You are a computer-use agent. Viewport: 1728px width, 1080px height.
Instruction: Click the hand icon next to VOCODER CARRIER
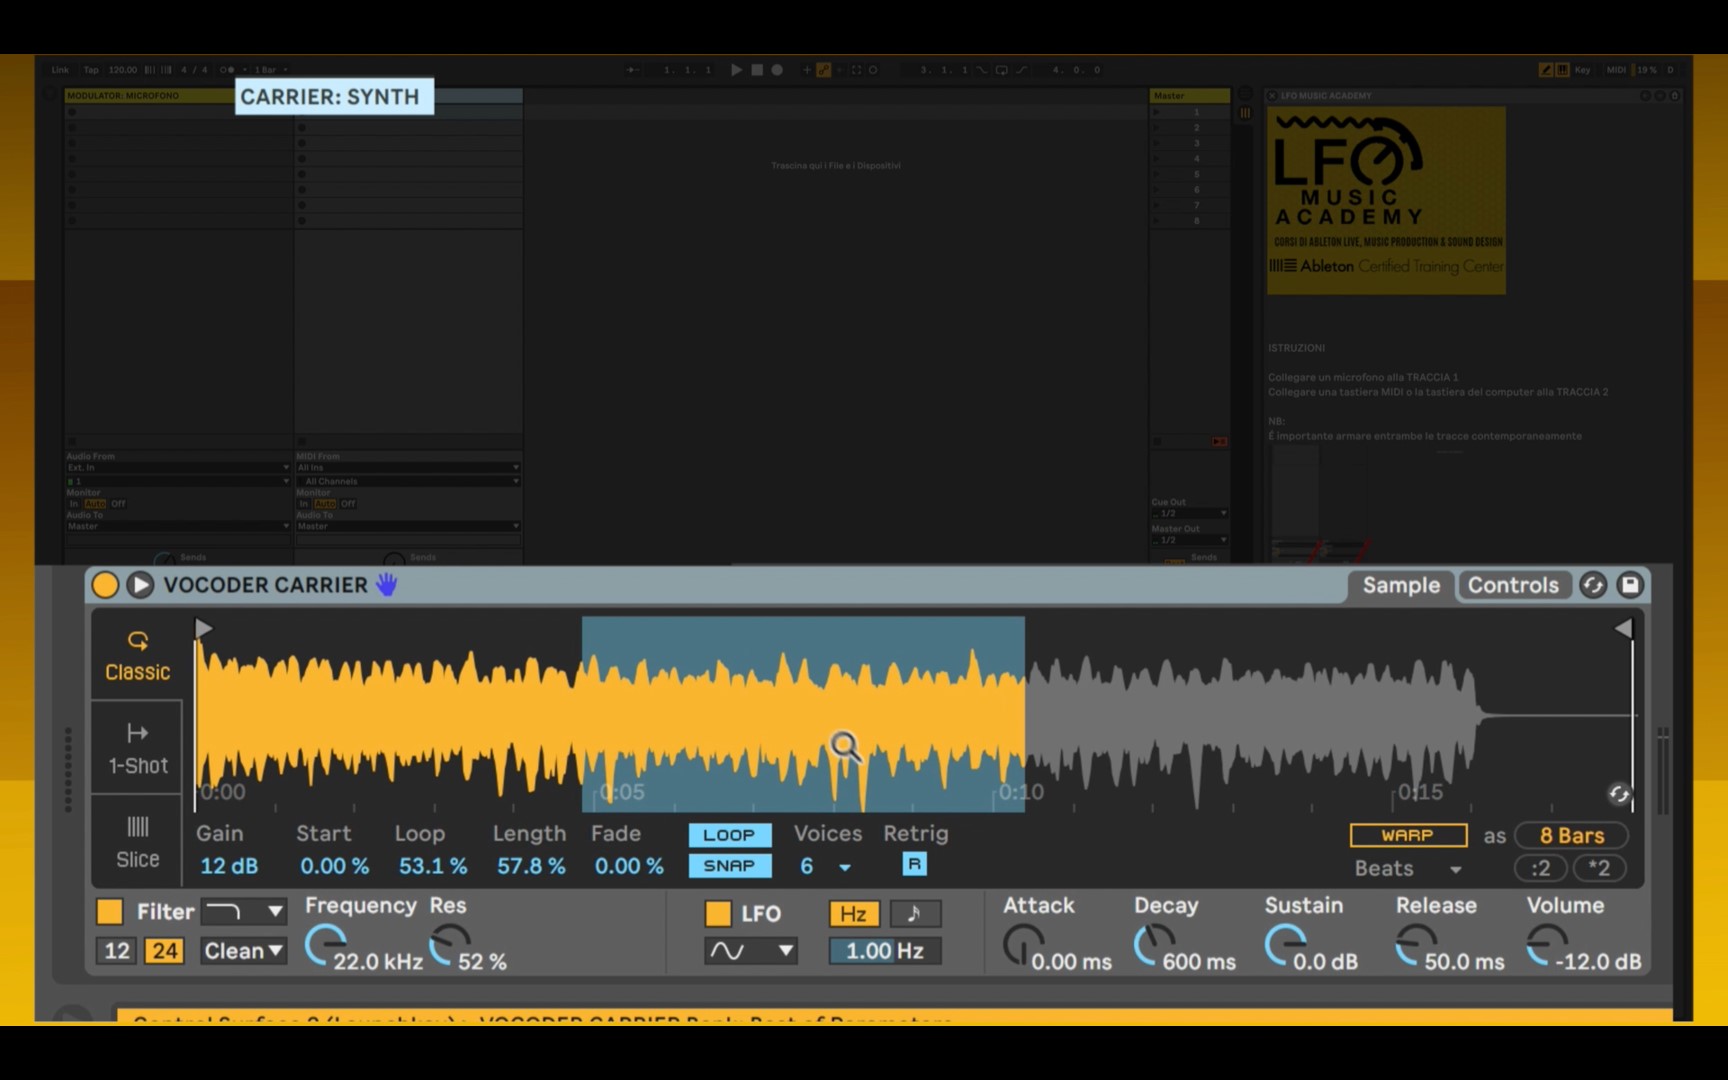(x=387, y=585)
